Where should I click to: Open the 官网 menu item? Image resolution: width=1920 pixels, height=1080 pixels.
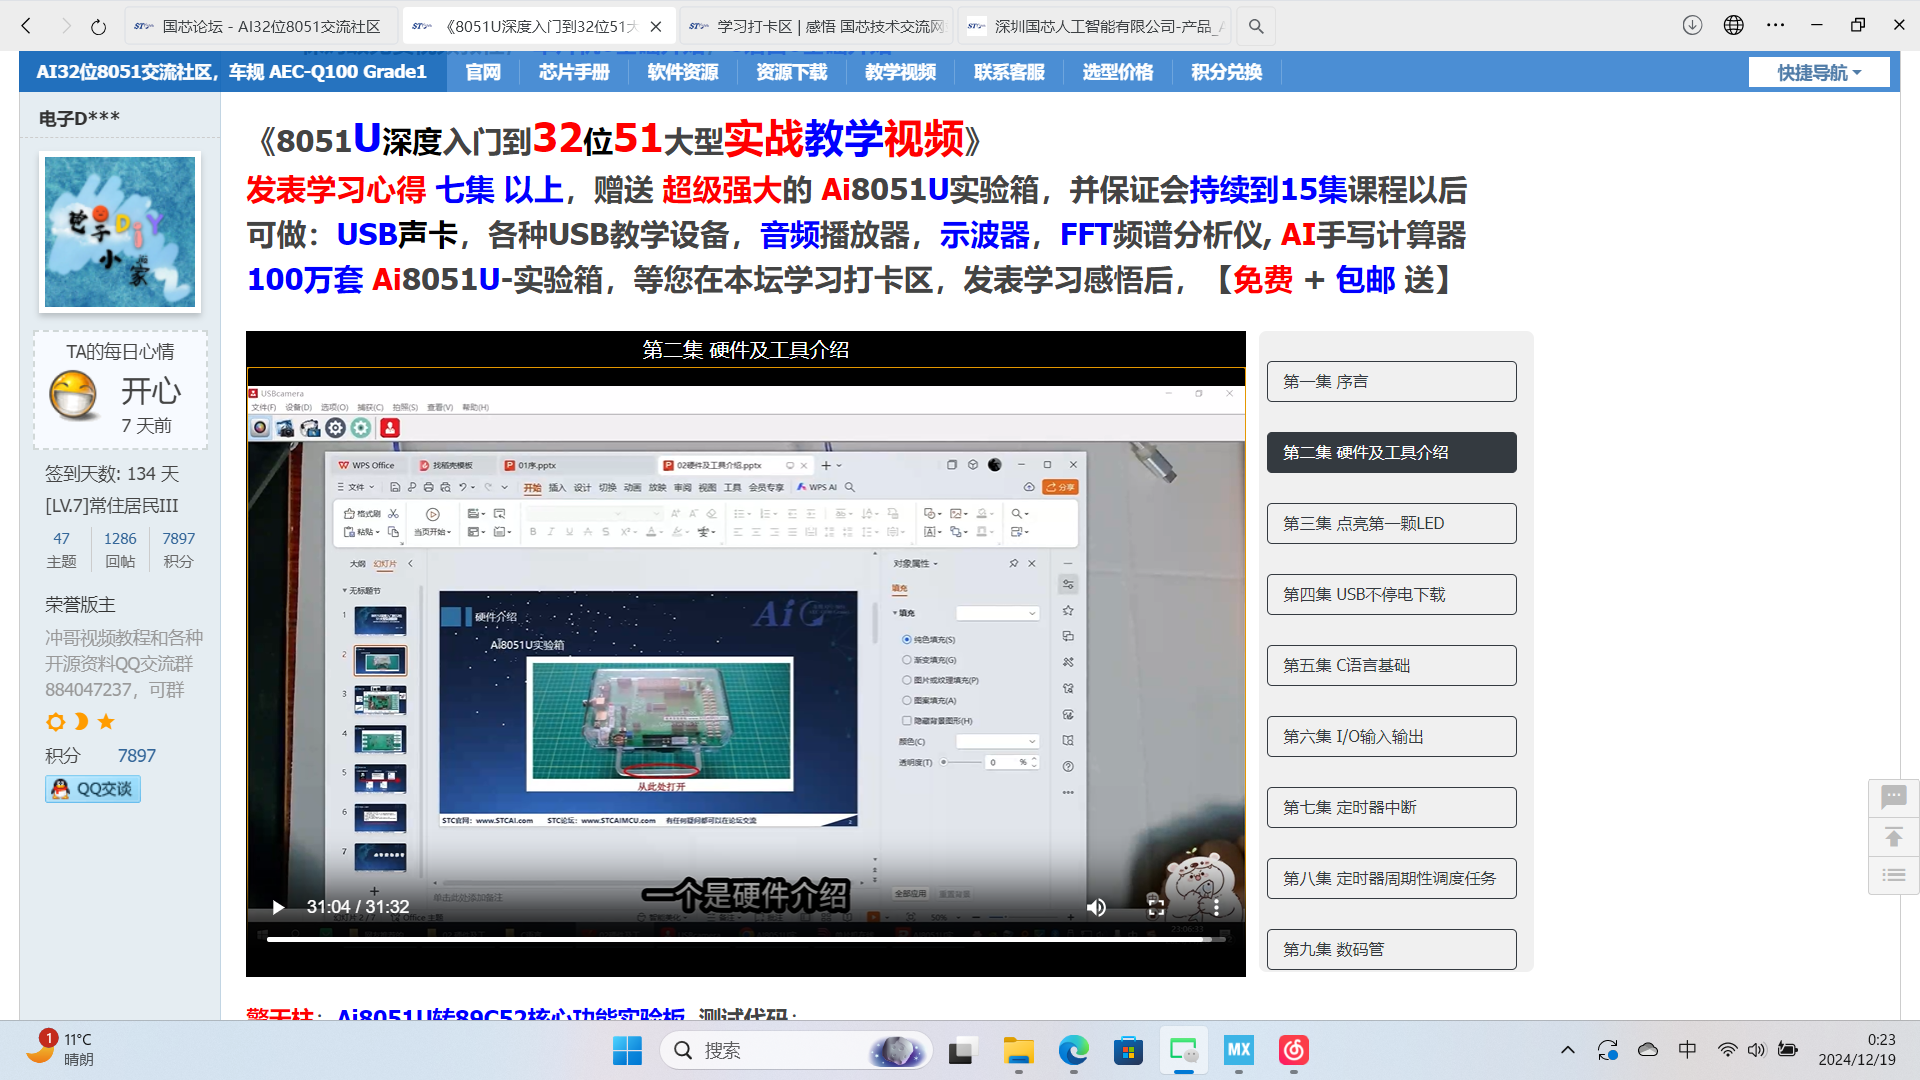[483, 72]
